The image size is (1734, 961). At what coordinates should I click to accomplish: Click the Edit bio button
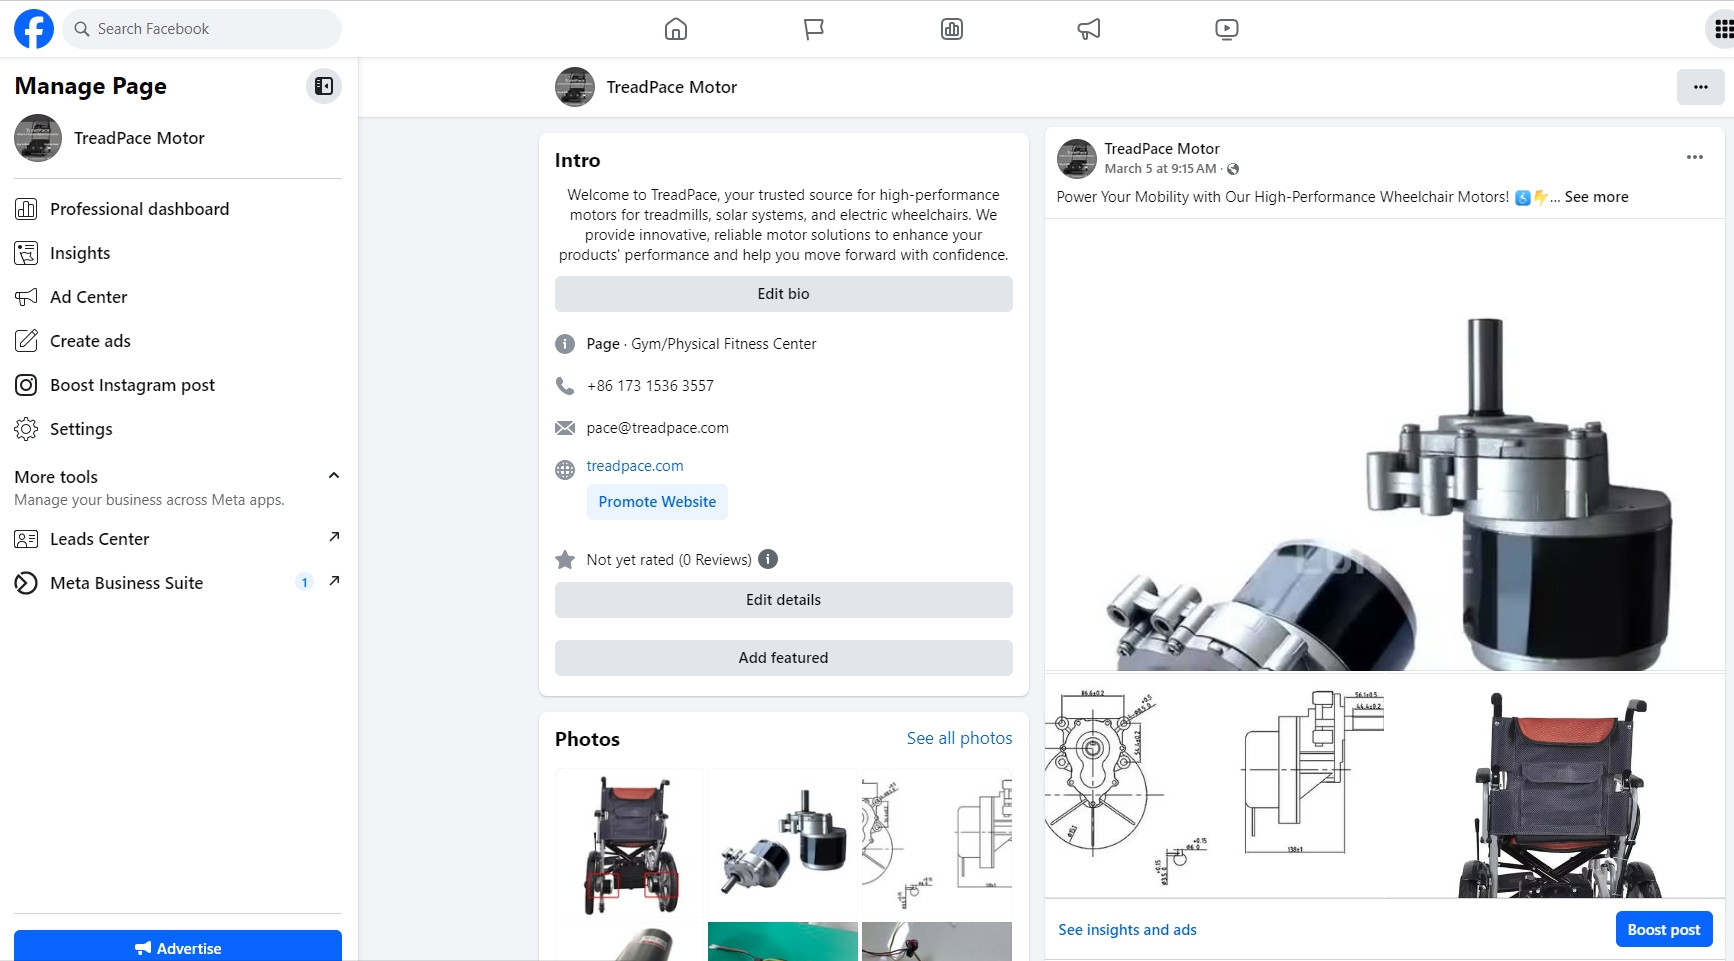(x=783, y=294)
